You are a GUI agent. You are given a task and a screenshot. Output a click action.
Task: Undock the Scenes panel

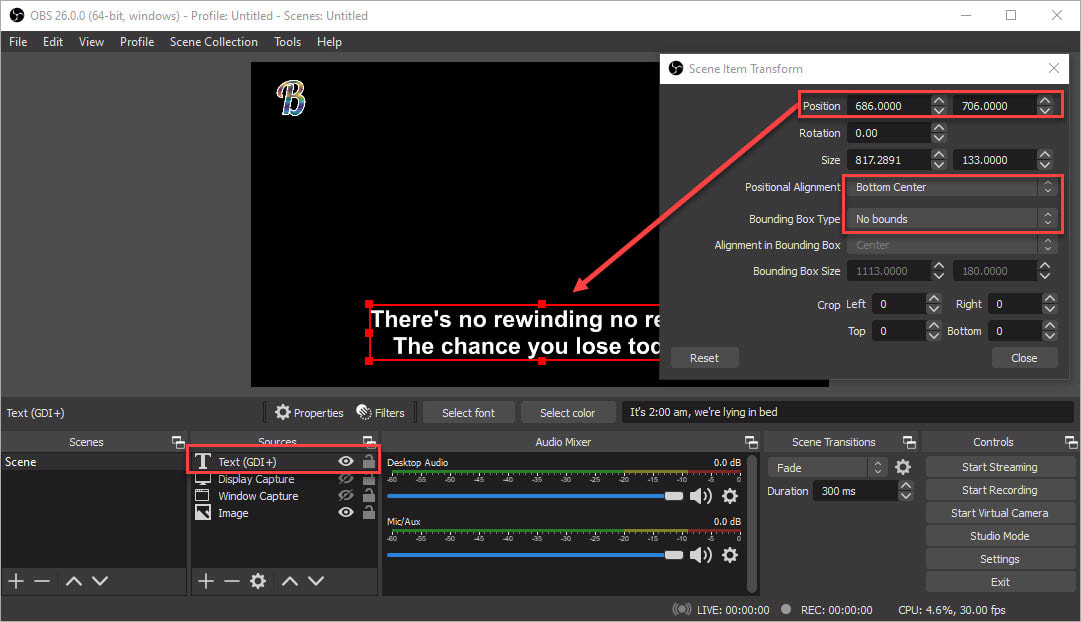coord(178,442)
